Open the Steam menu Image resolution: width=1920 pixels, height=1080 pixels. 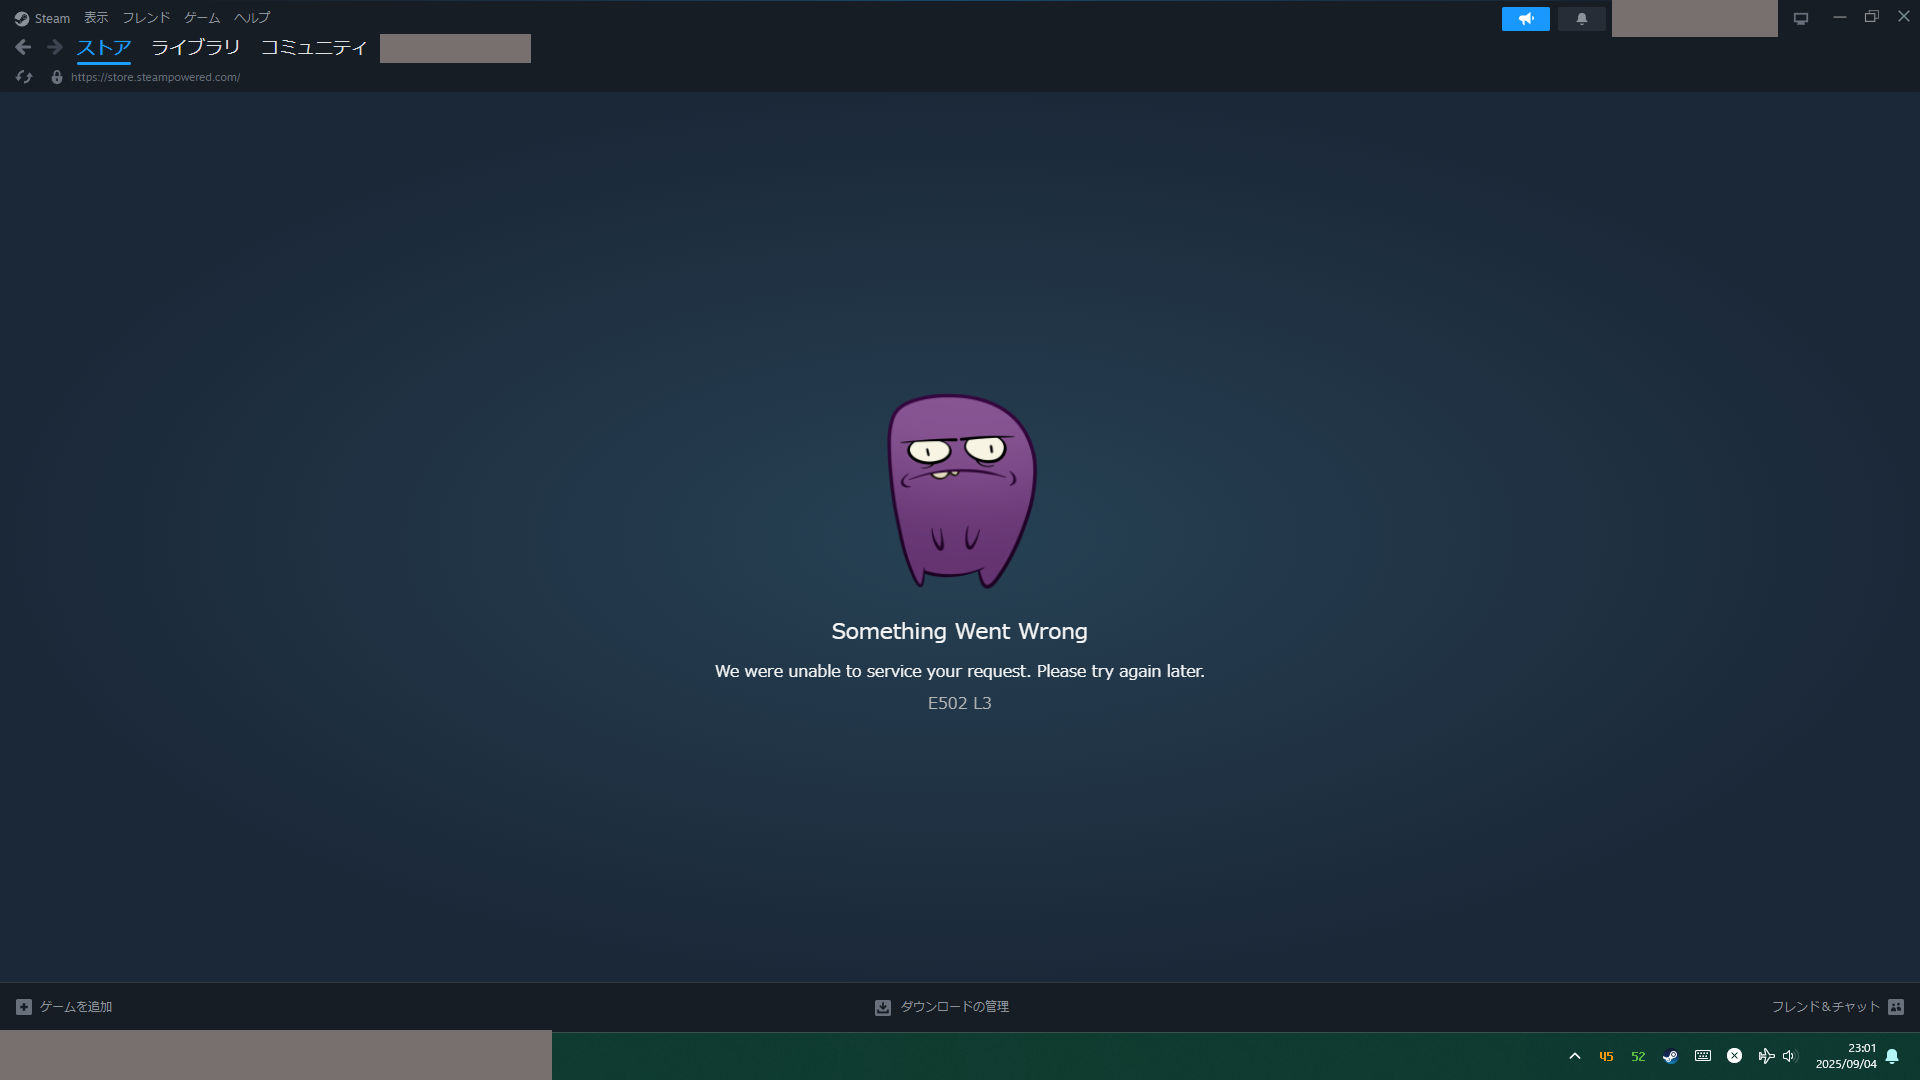(x=43, y=18)
